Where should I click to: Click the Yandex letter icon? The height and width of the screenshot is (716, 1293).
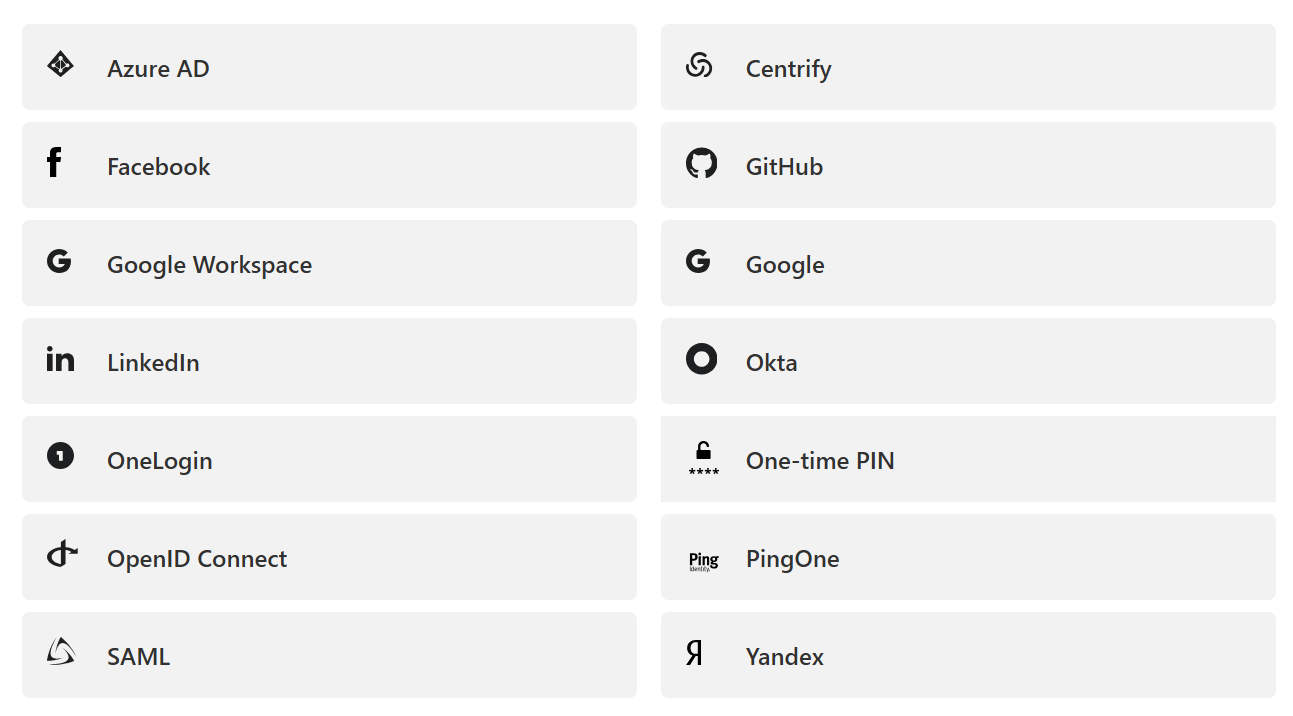click(694, 654)
